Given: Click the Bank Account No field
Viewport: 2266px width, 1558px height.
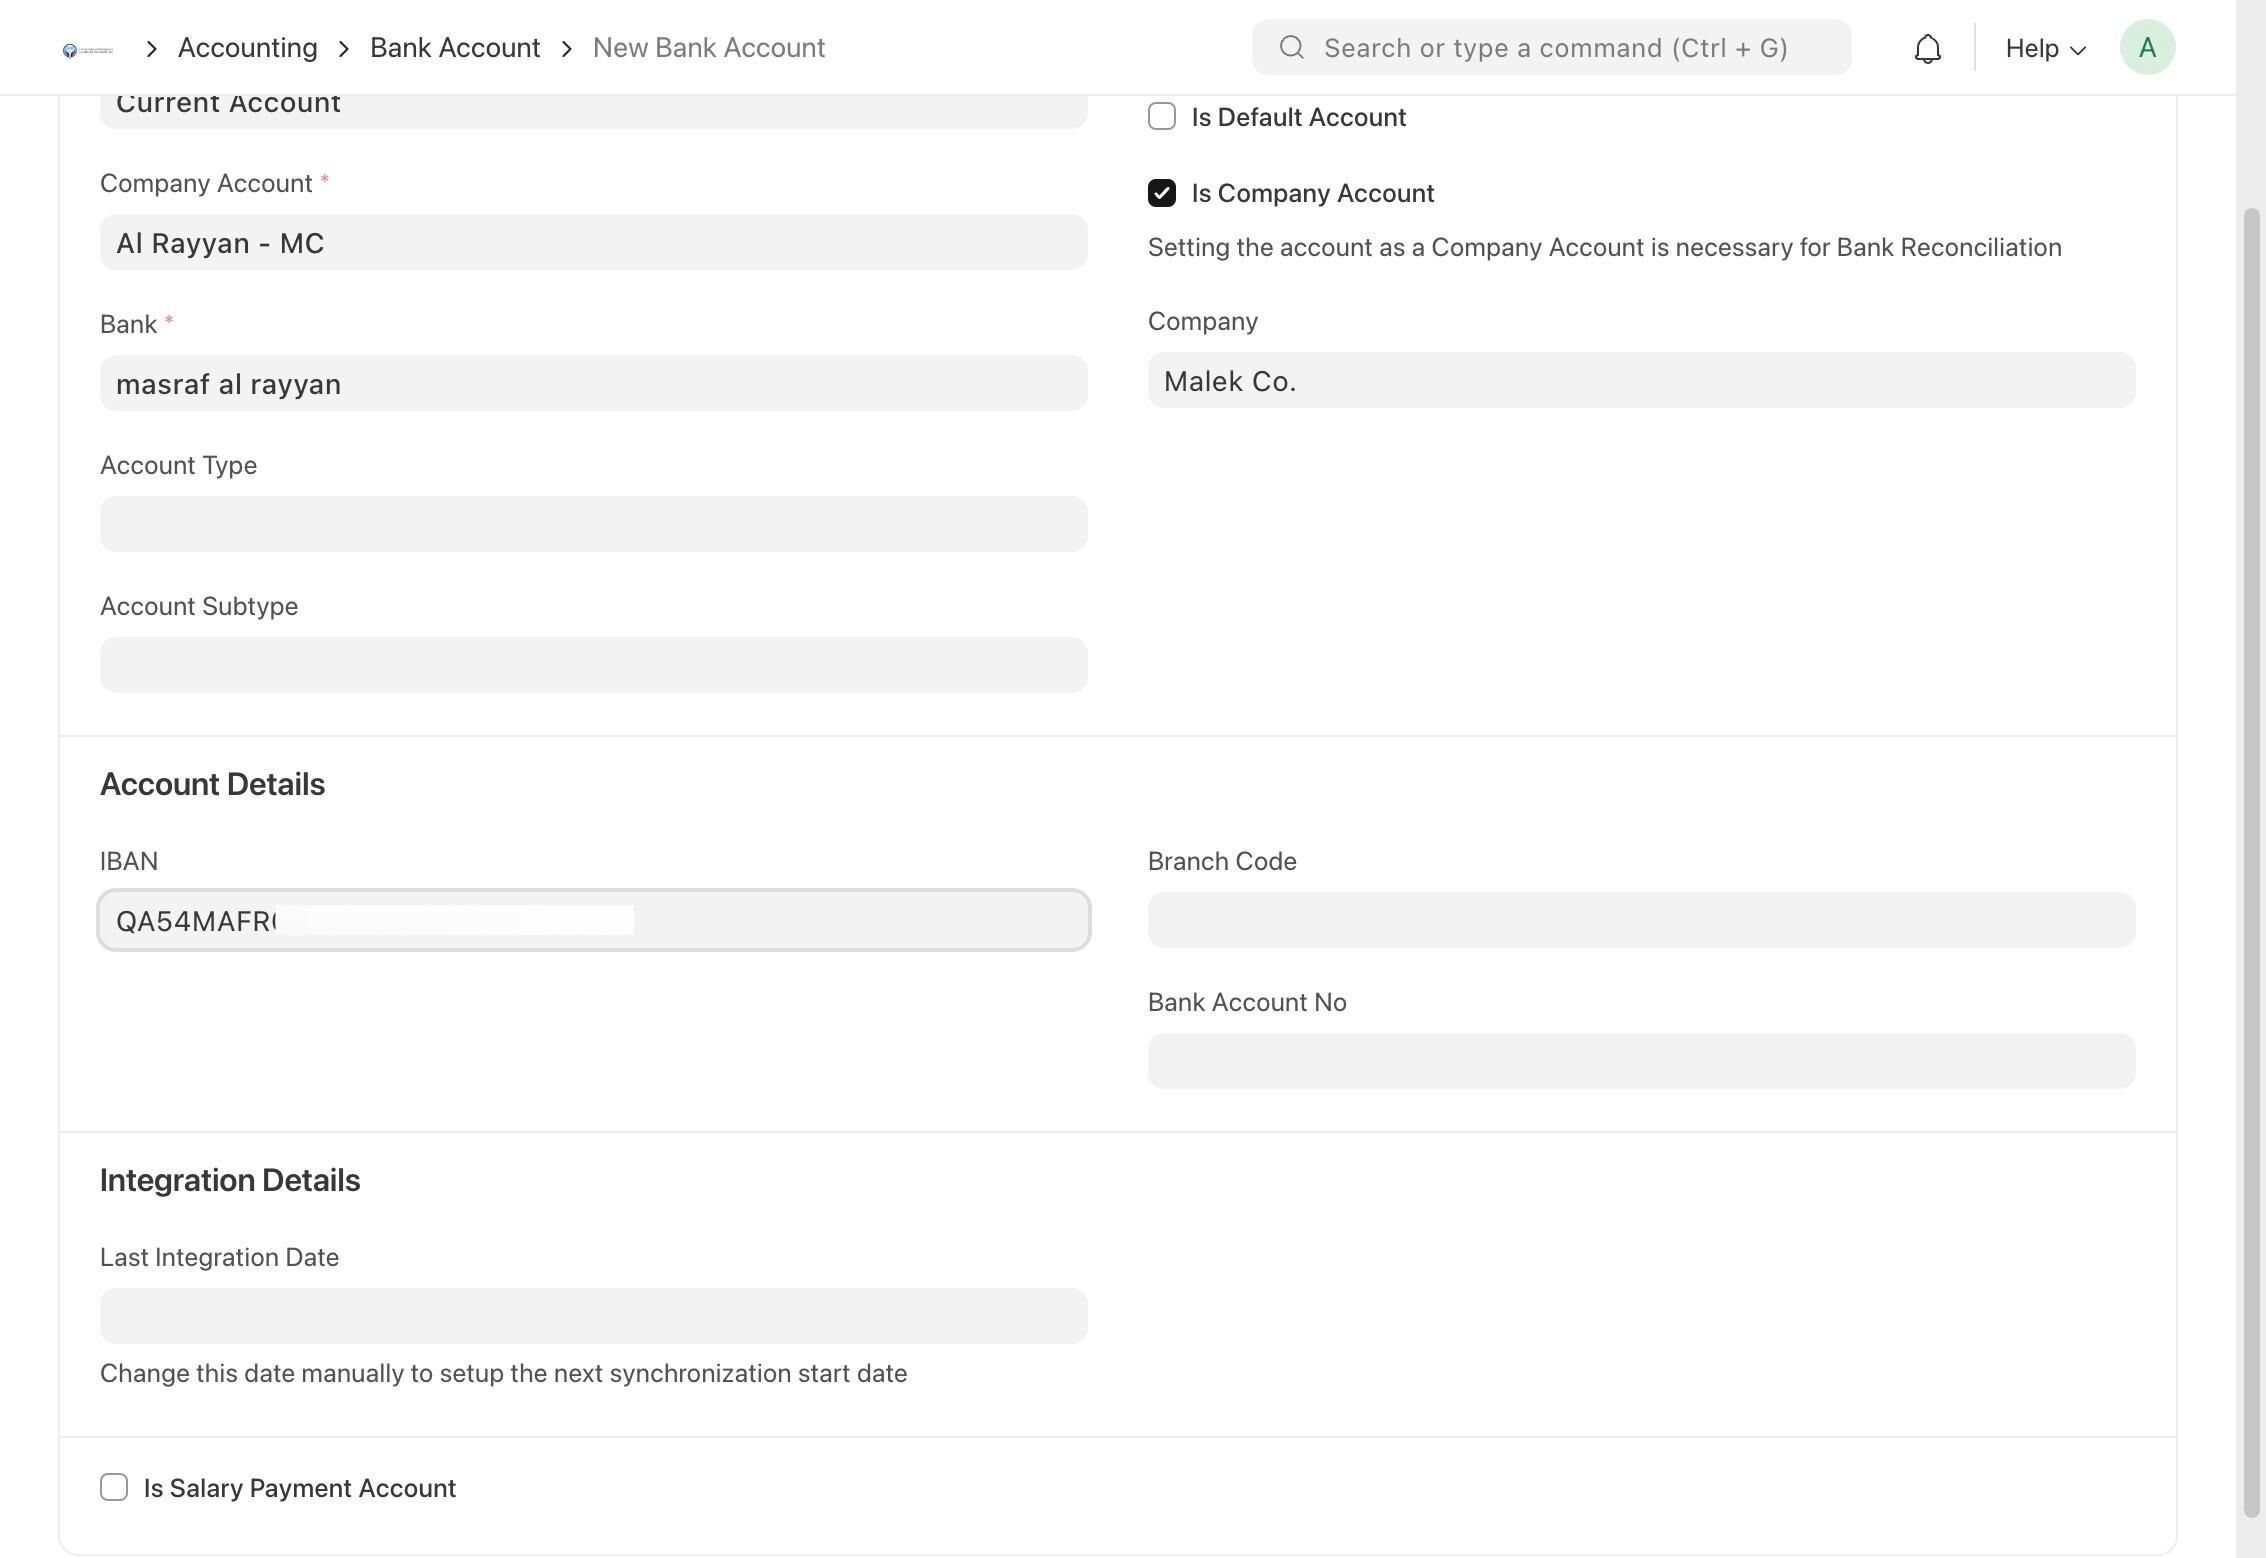Looking at the screenshot, I should point(1641,1061).
